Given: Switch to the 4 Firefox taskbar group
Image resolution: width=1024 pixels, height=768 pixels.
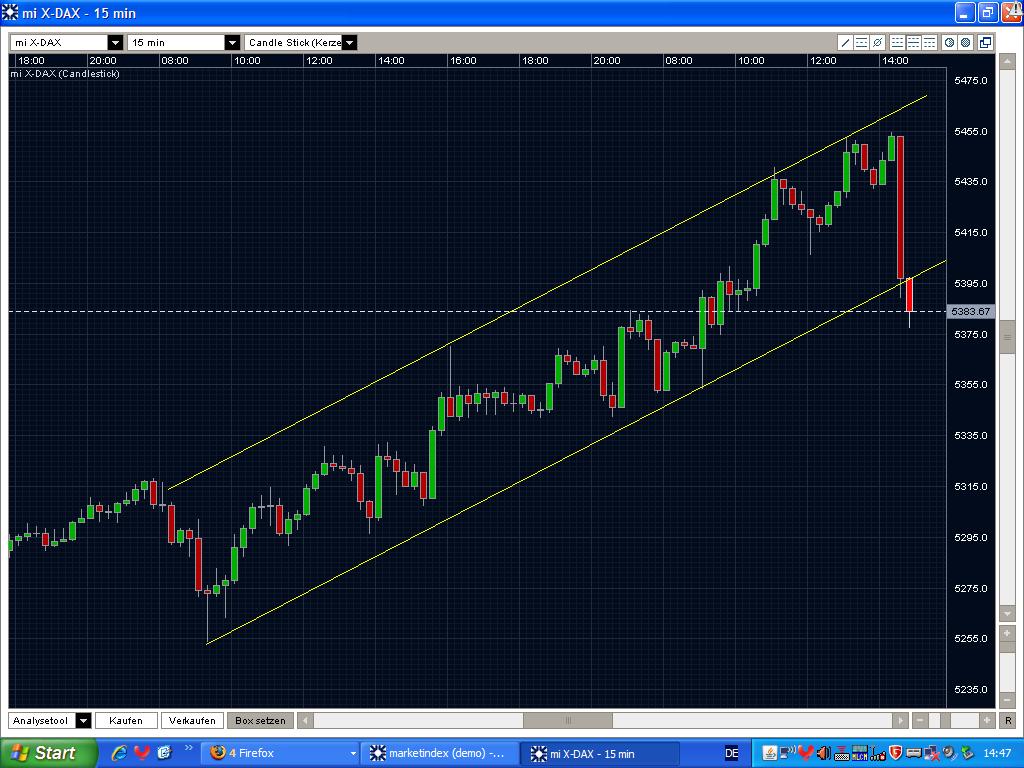Looking at the screenshot, I should pyautogui.click(x=281, y=753).
